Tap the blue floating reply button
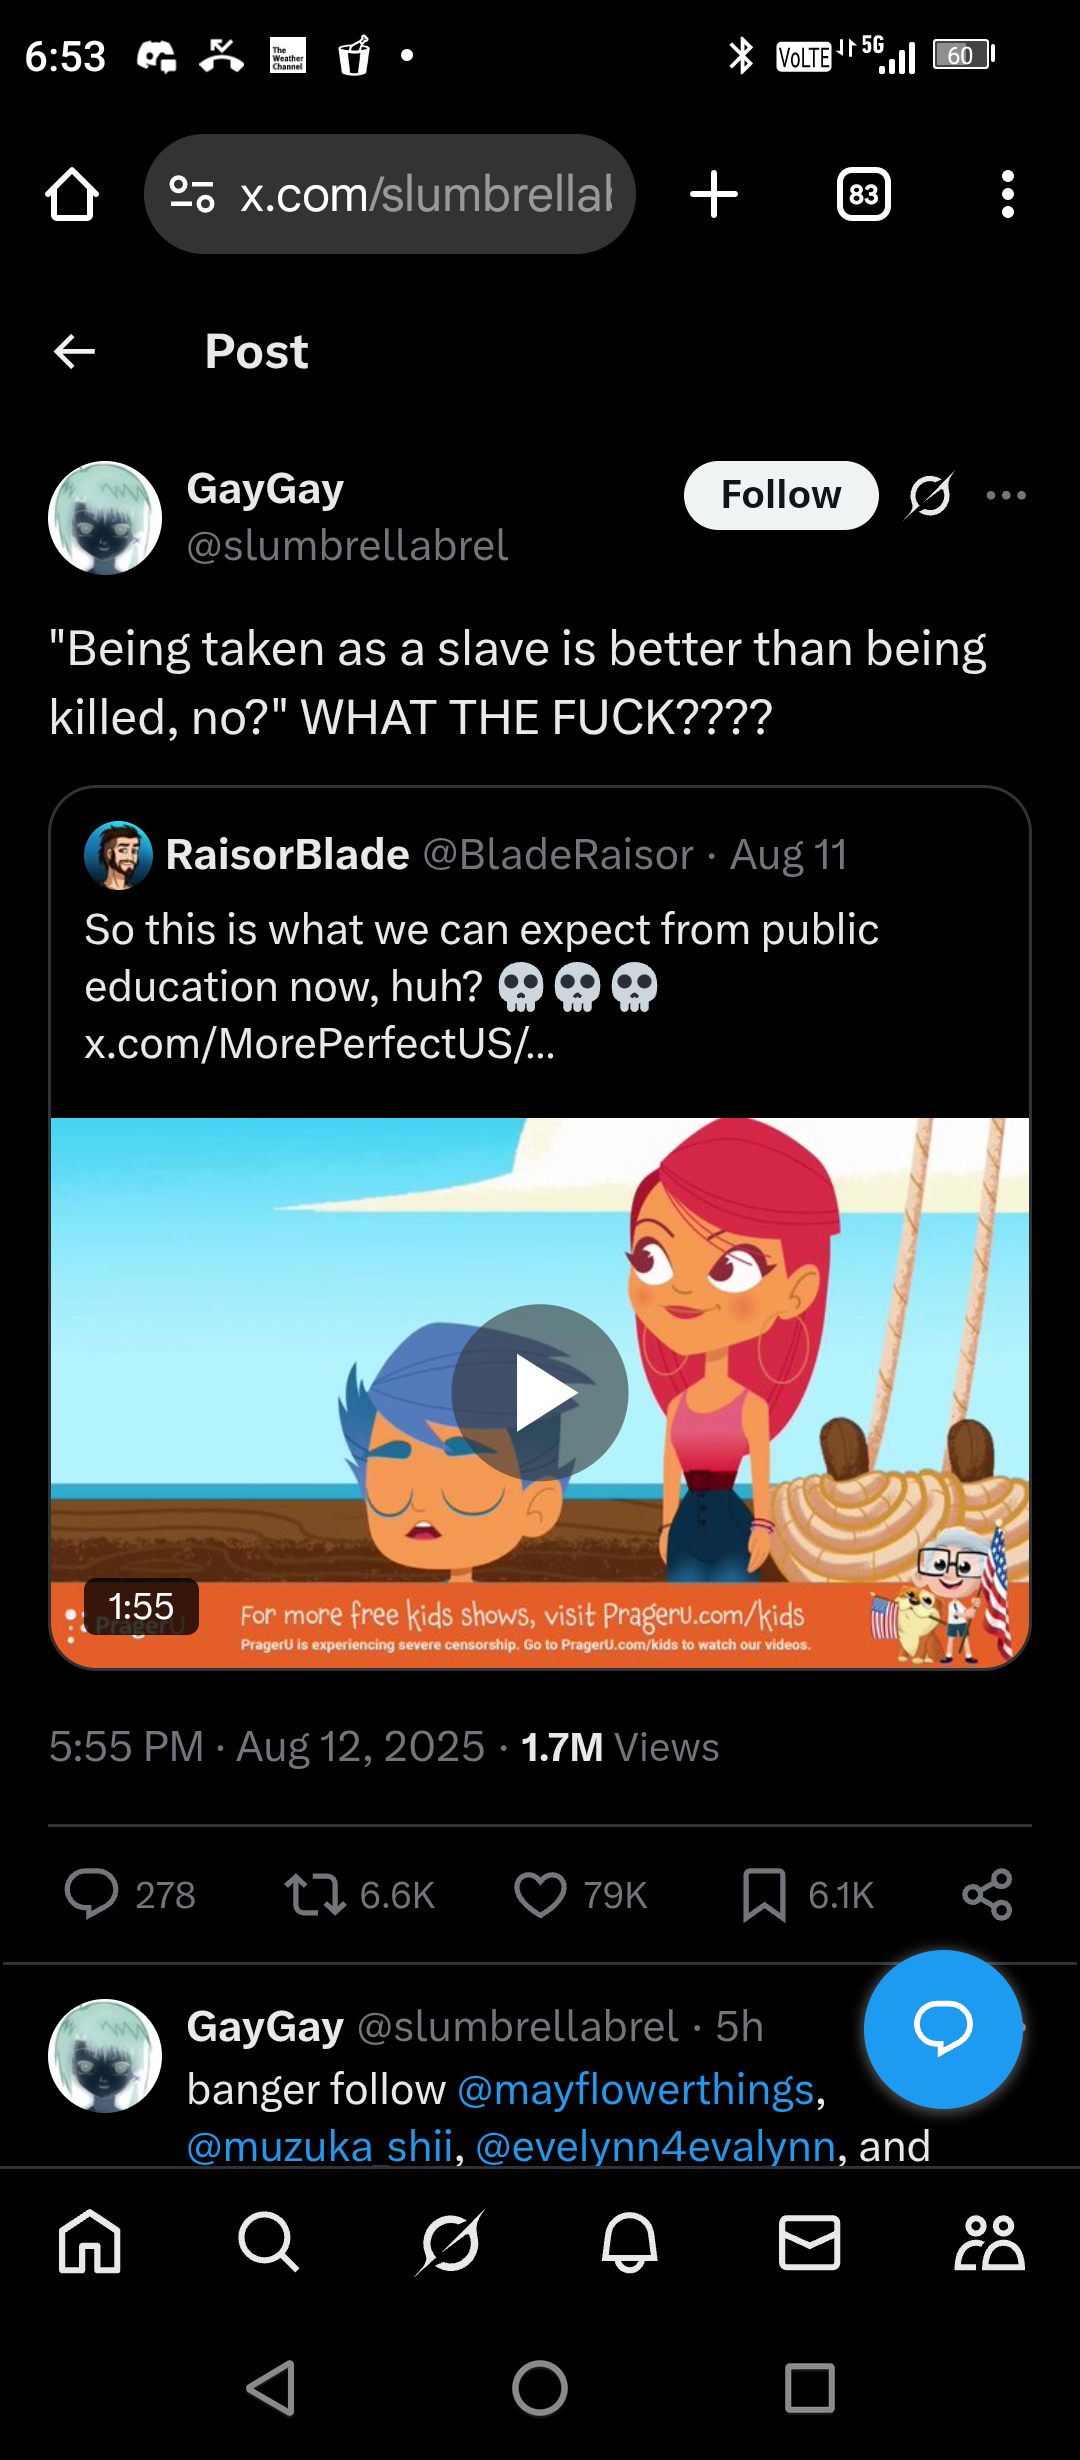The image size is (1080, 2460). pos(942,2029)
